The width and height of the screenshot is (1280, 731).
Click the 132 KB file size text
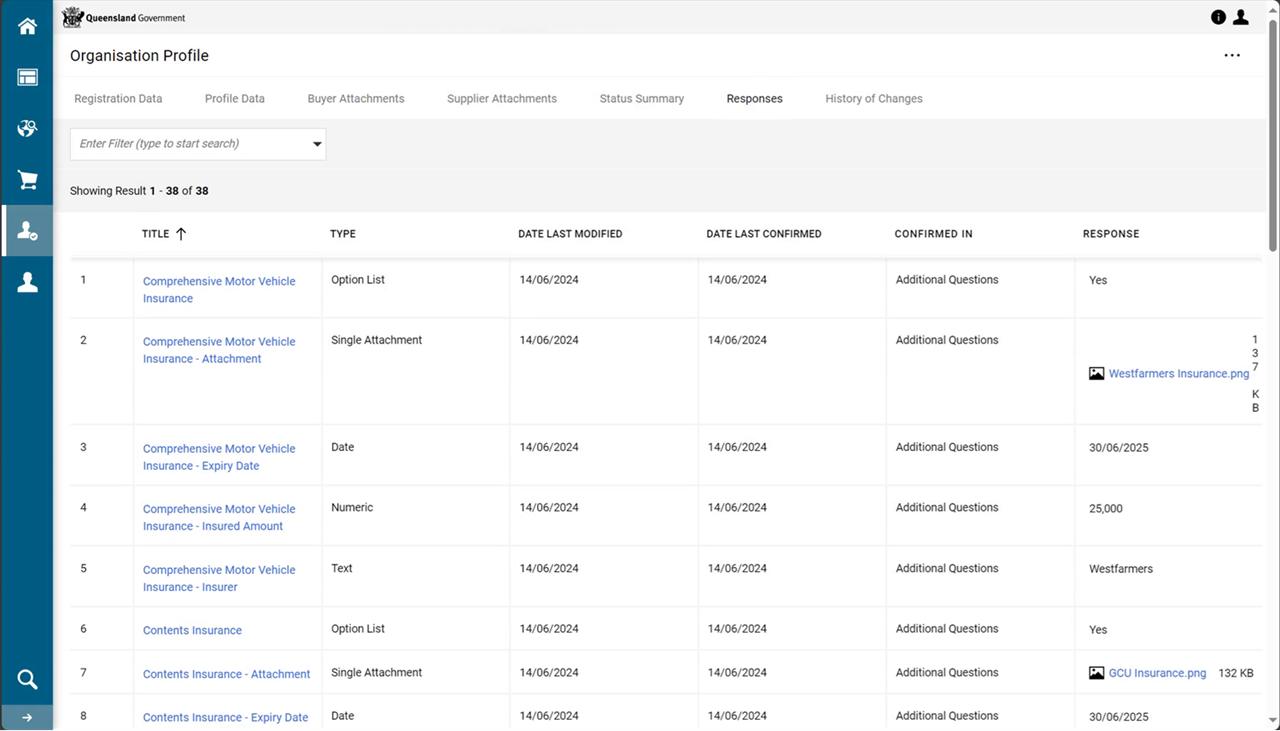tap(1236, 673)
